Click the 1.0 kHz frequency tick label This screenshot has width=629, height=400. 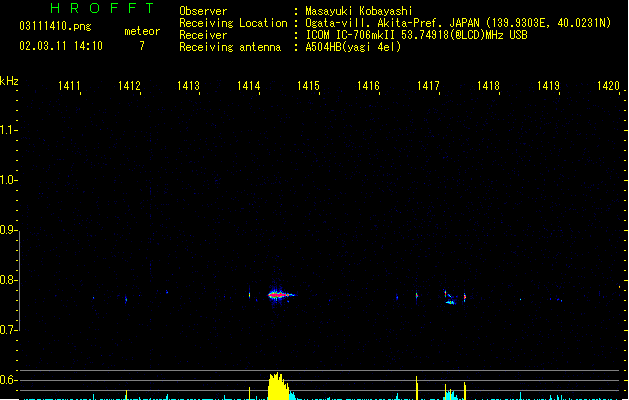tap(8, 180)
